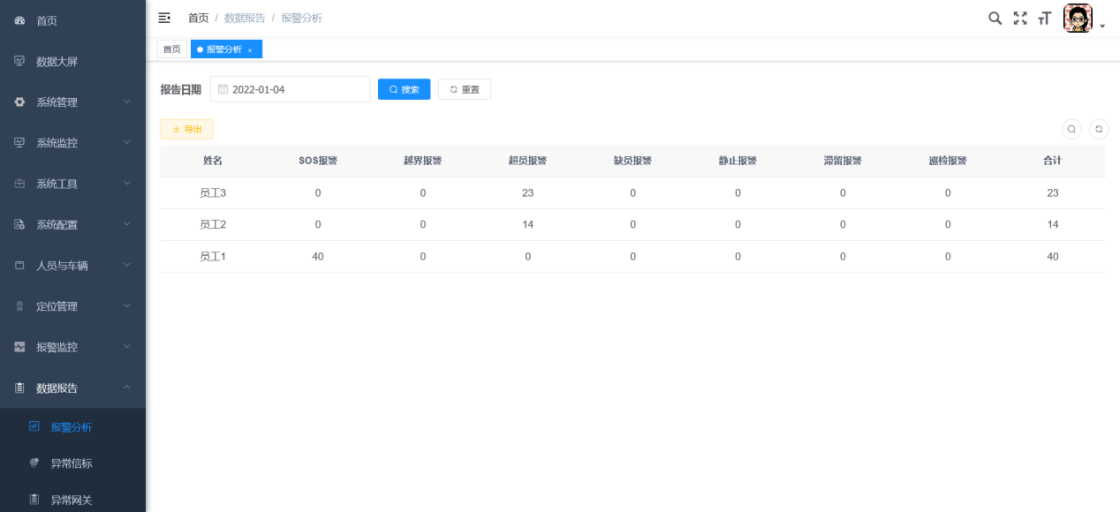Expand the 系统管理 menu
1120x512 pixels.
72,102
